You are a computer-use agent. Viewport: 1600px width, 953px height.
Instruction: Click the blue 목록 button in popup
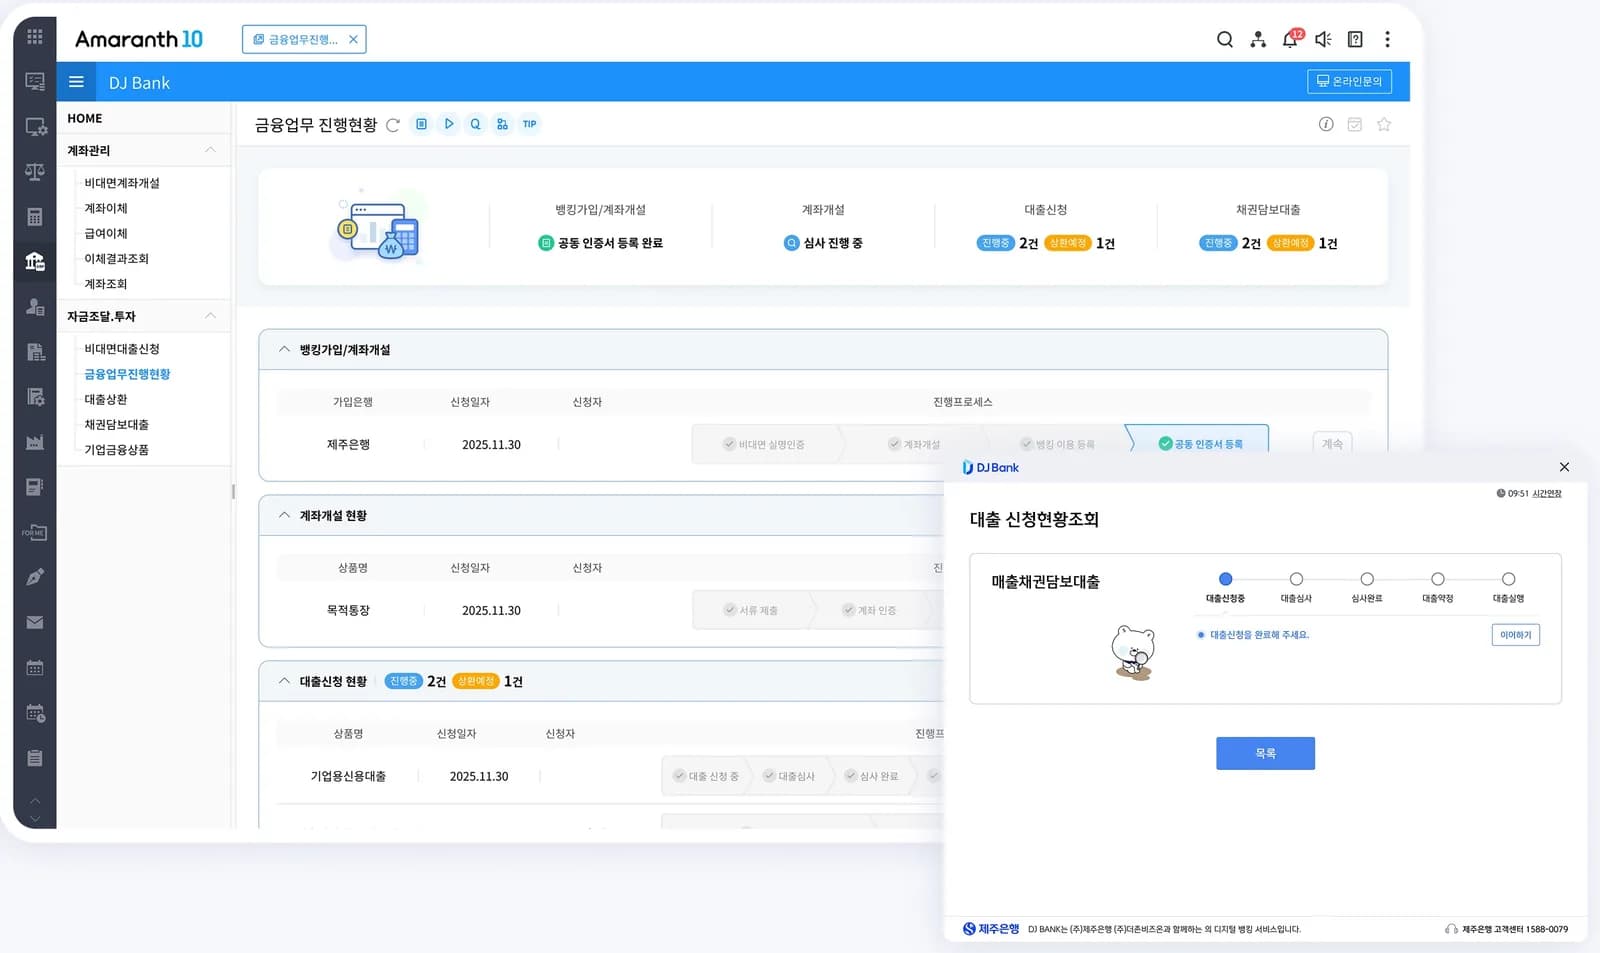click(x=1265, y=753)
